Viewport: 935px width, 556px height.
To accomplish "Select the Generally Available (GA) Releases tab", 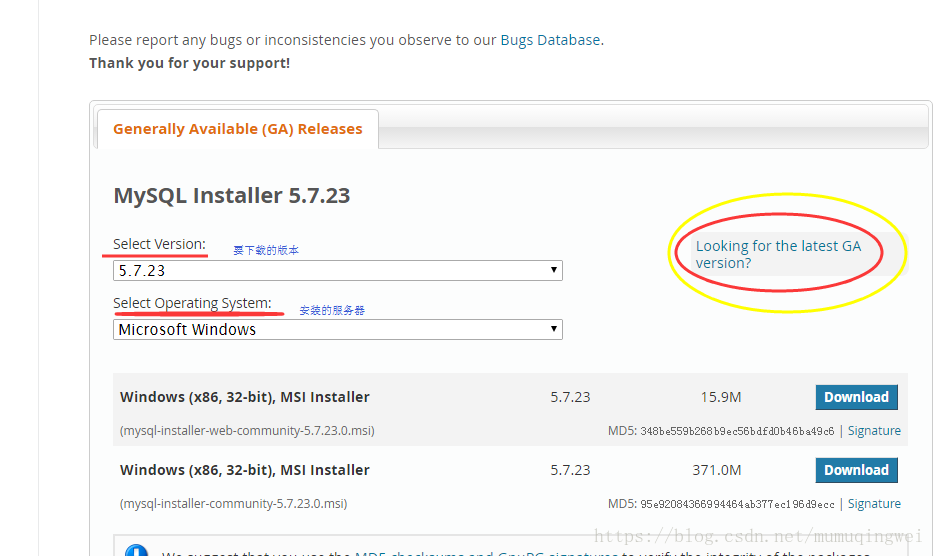I will pyautogui.click(x=237, y=129).
